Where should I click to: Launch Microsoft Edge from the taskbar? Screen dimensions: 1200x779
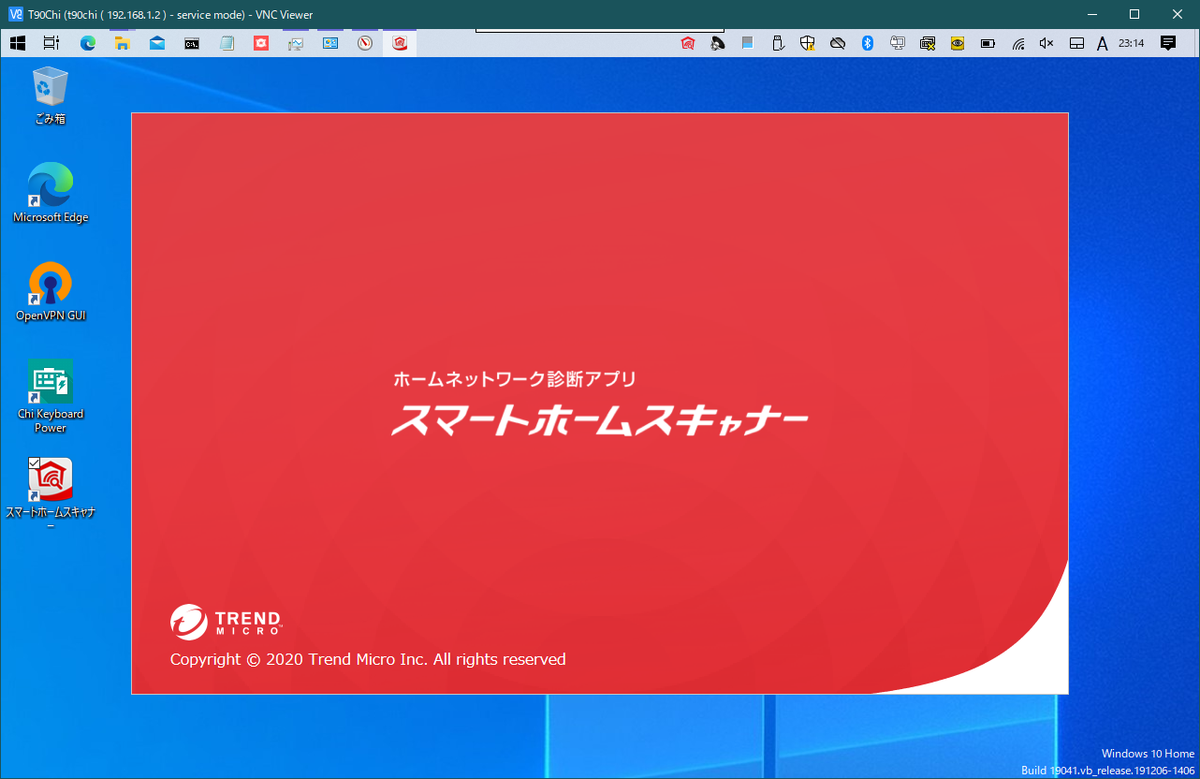point(87,43)
